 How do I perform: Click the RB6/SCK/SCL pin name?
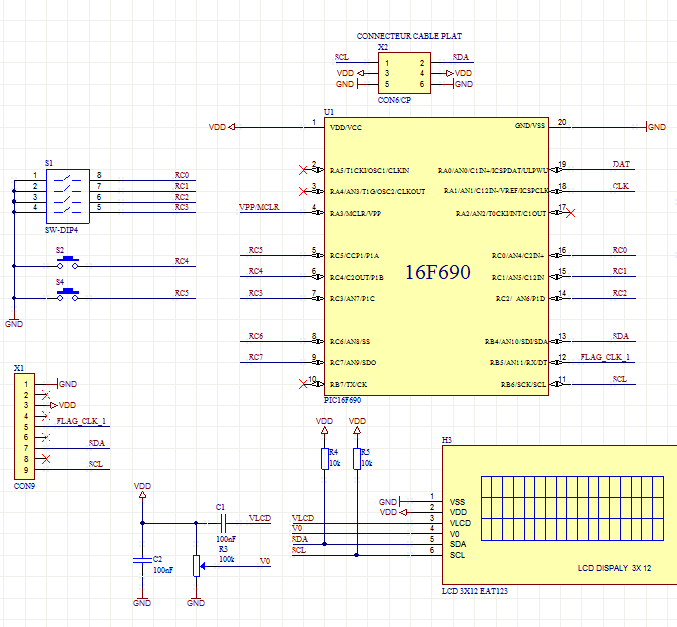pyautogui.click(x=523, y=384)
